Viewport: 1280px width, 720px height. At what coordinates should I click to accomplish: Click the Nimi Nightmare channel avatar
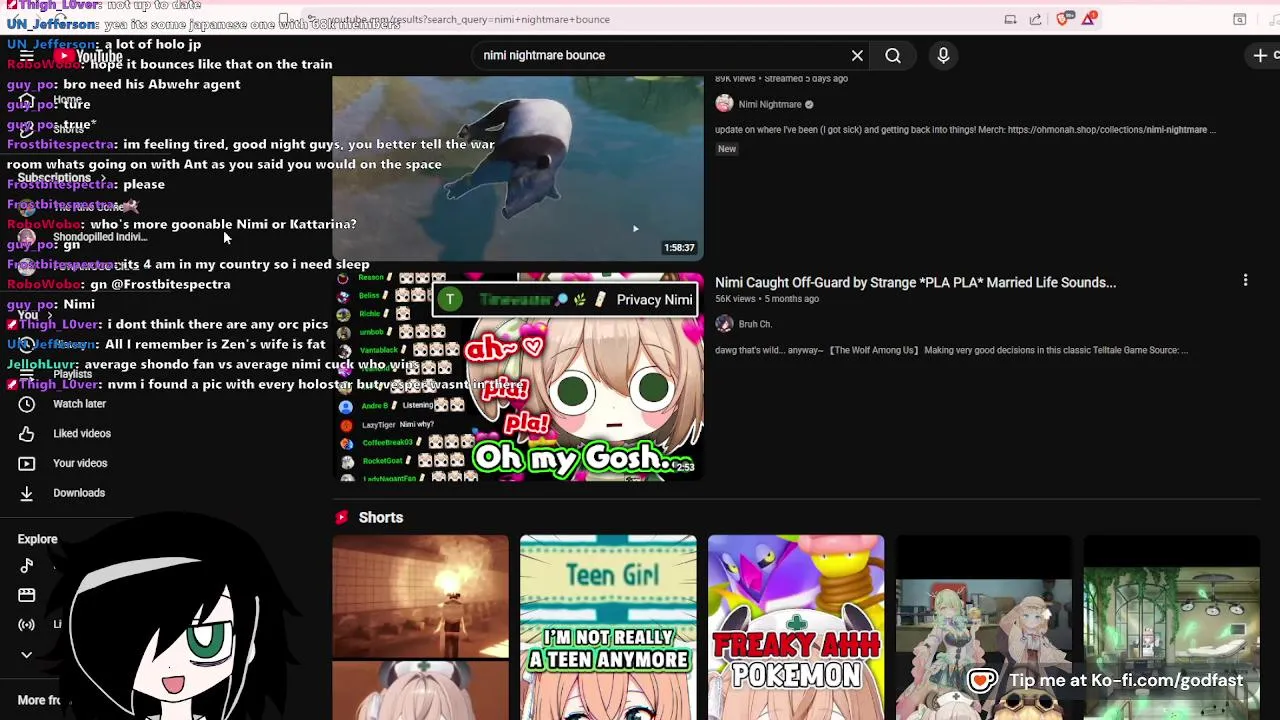tap(724, 104)
